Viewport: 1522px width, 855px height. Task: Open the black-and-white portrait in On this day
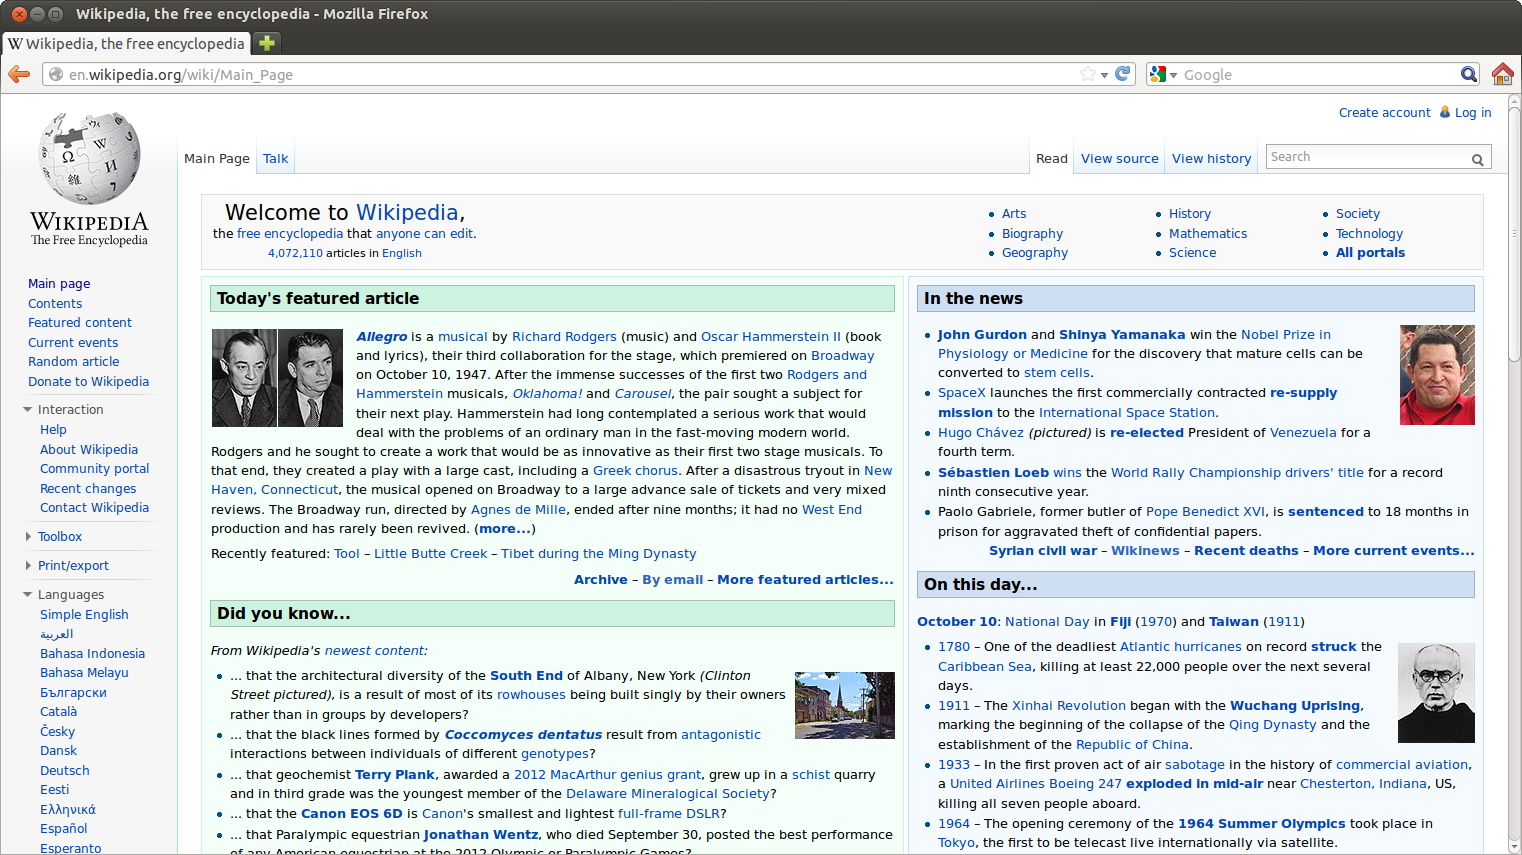pos(1436,693)
